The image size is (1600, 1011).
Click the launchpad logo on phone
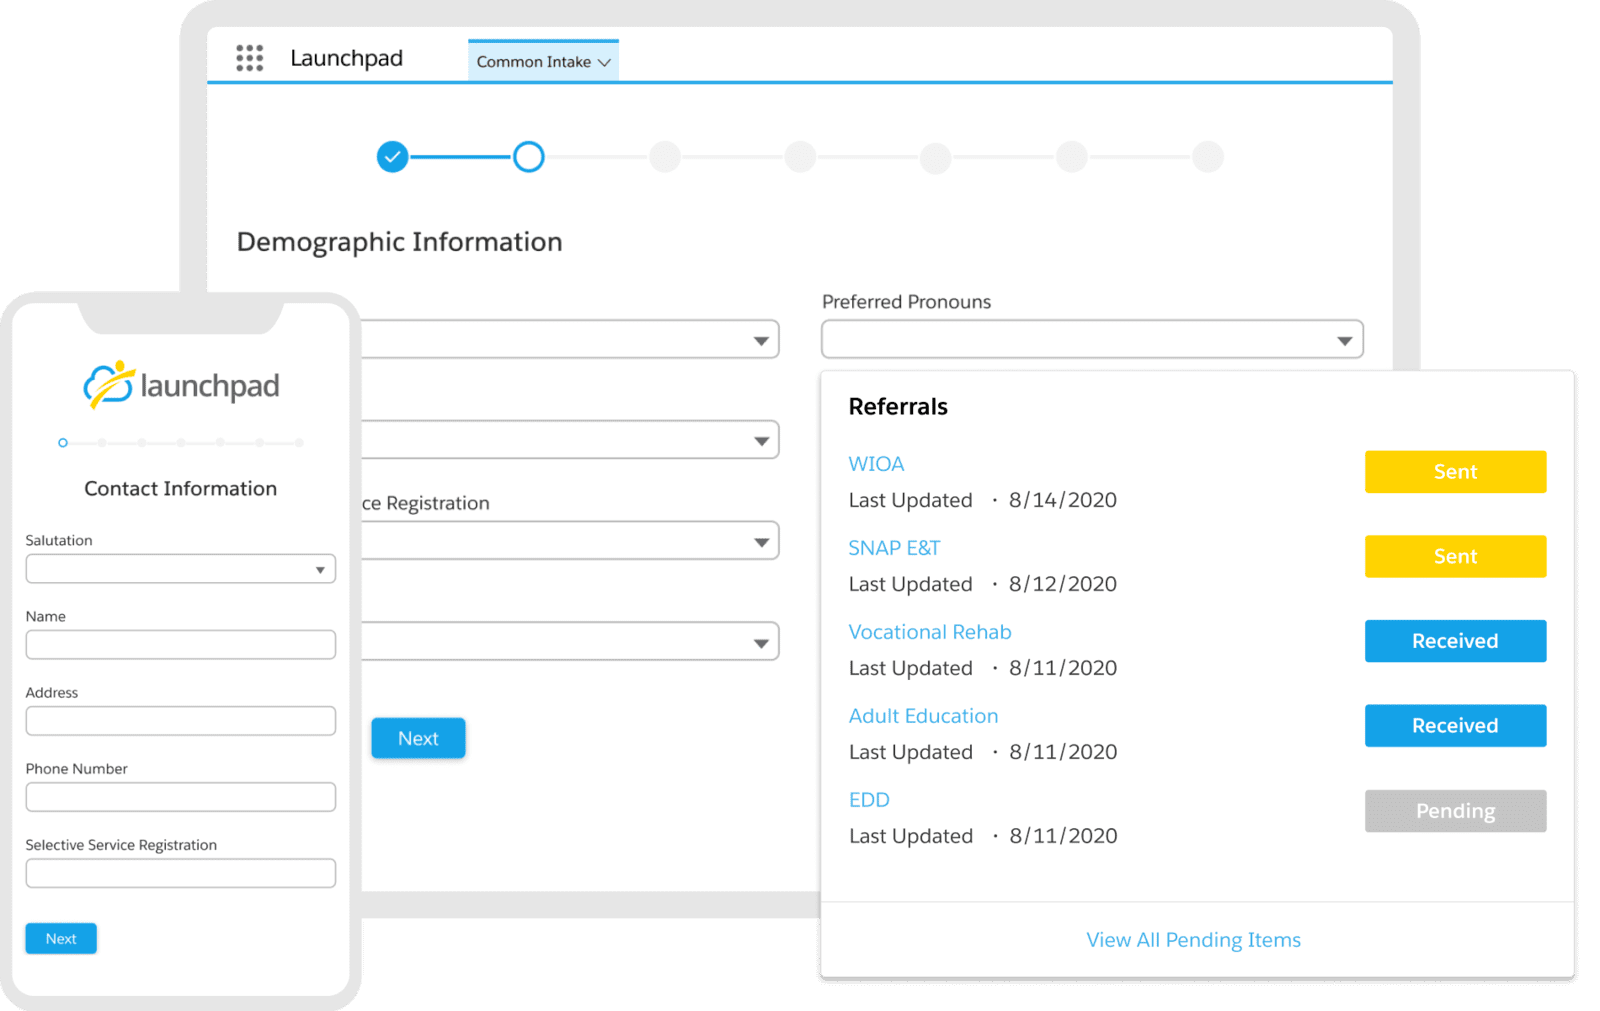point(181,385)
